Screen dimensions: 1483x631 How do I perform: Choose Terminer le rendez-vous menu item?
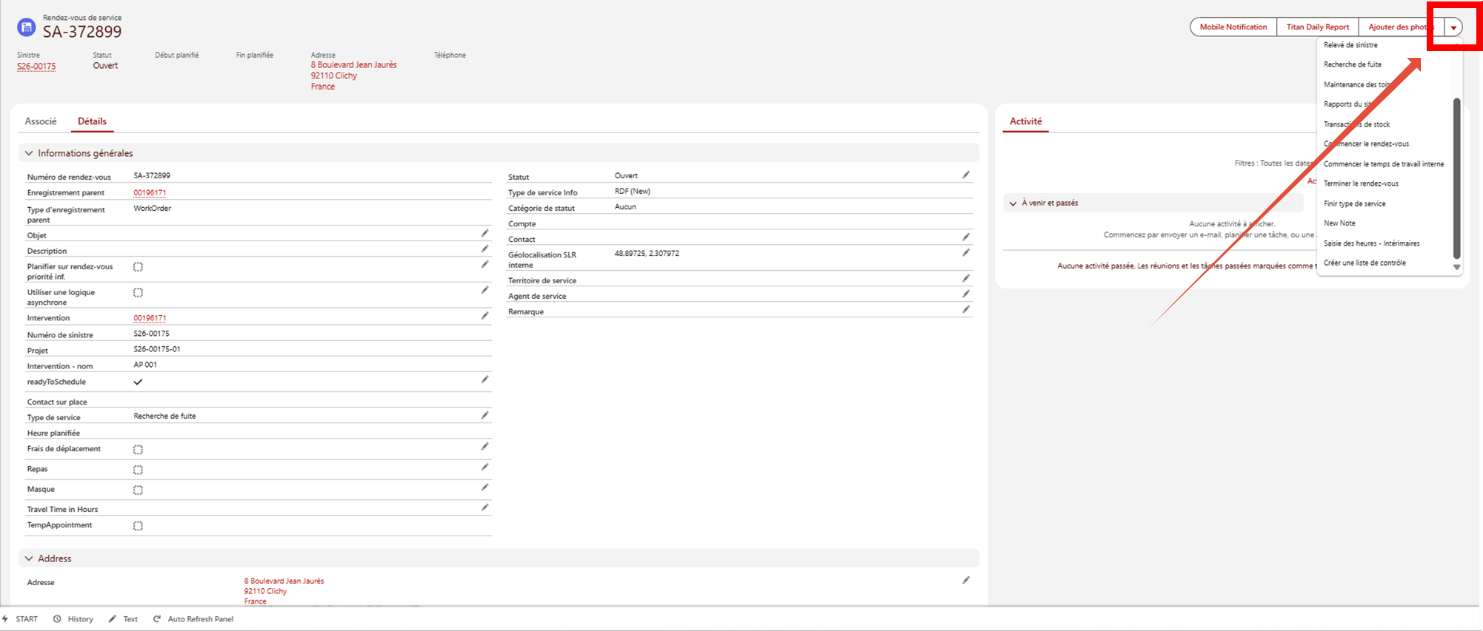tap(1360, 183)
